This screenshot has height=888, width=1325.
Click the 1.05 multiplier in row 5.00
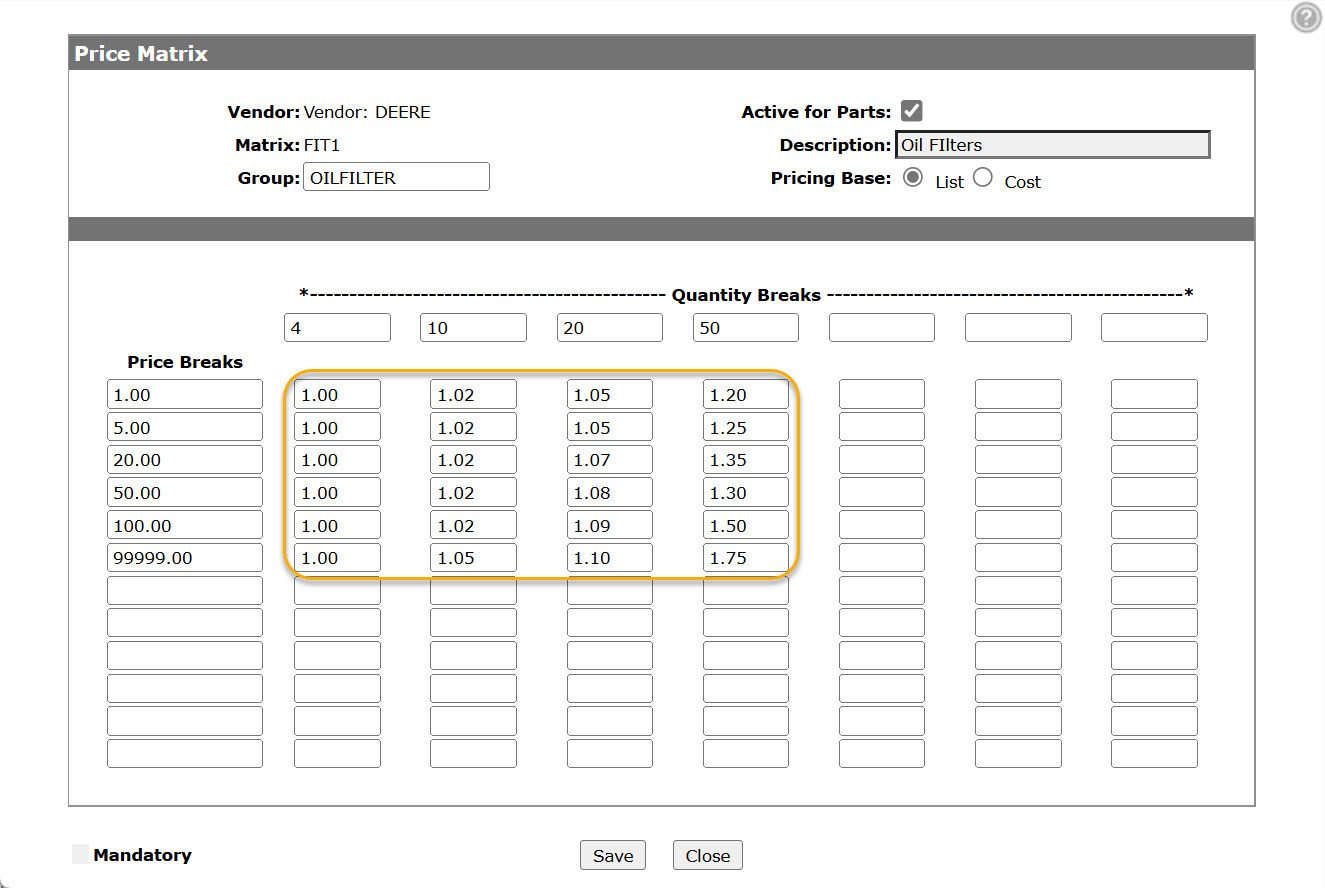[610, 427]
